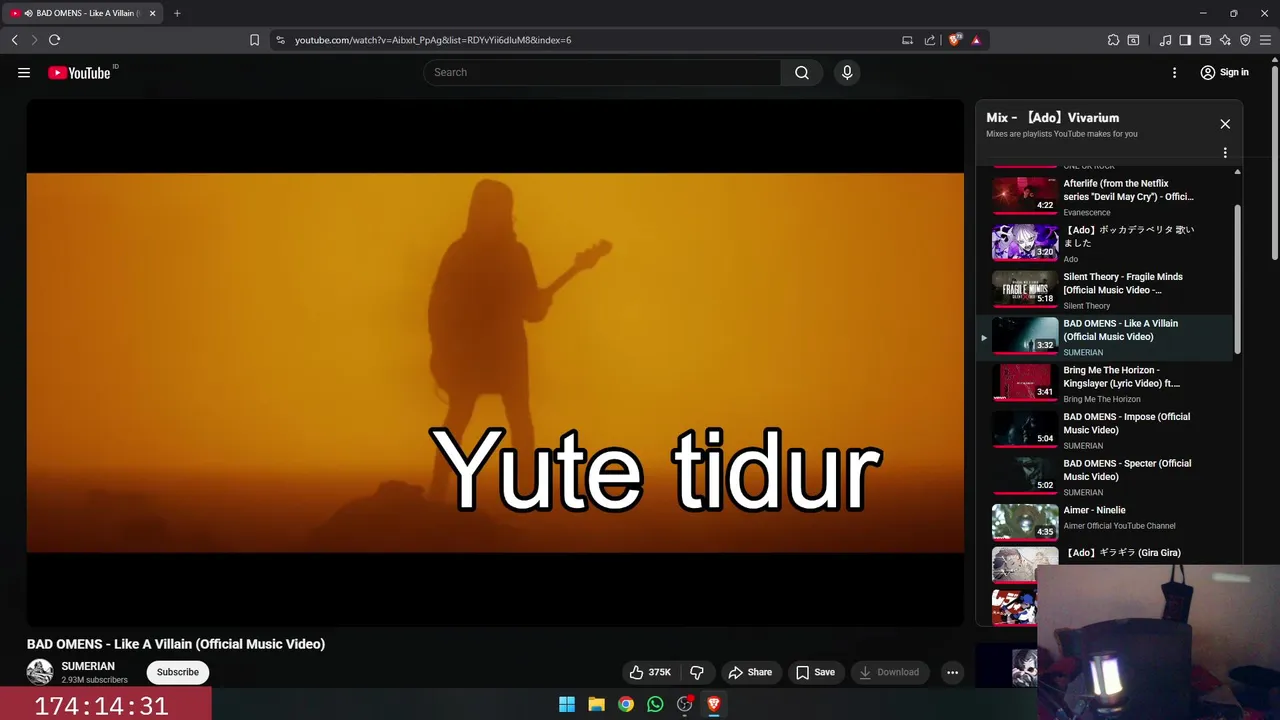The image size is (1280, 720).
Task: Open WhatsApp from taskbar
Action: [x=655, y=704]
